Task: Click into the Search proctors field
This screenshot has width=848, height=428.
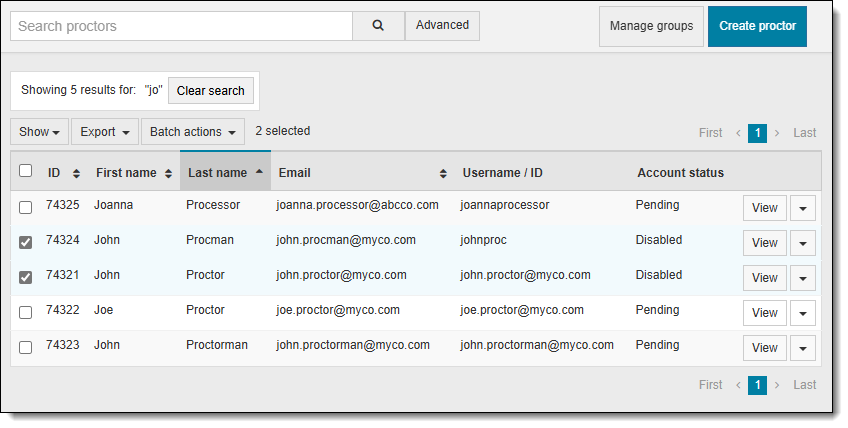Action: 181,26
